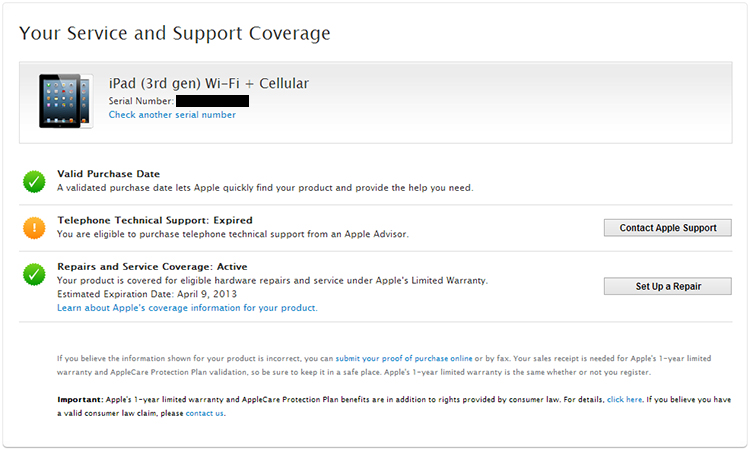
Task: Click 'A validated purchase date lets Apple' sentence
Action: click(265, 188)
